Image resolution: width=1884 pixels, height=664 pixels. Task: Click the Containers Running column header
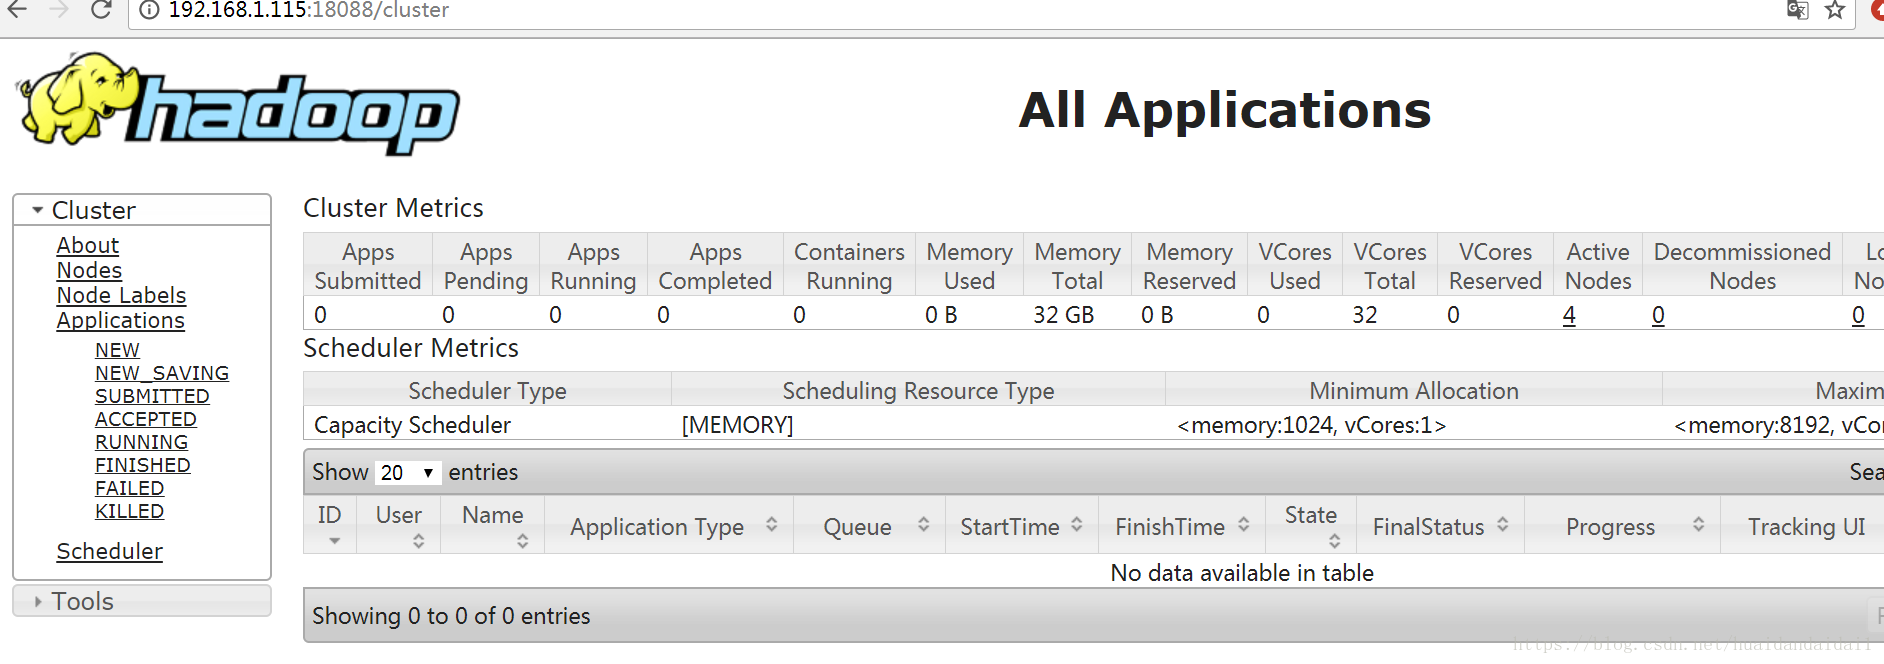tap(849, 266)
